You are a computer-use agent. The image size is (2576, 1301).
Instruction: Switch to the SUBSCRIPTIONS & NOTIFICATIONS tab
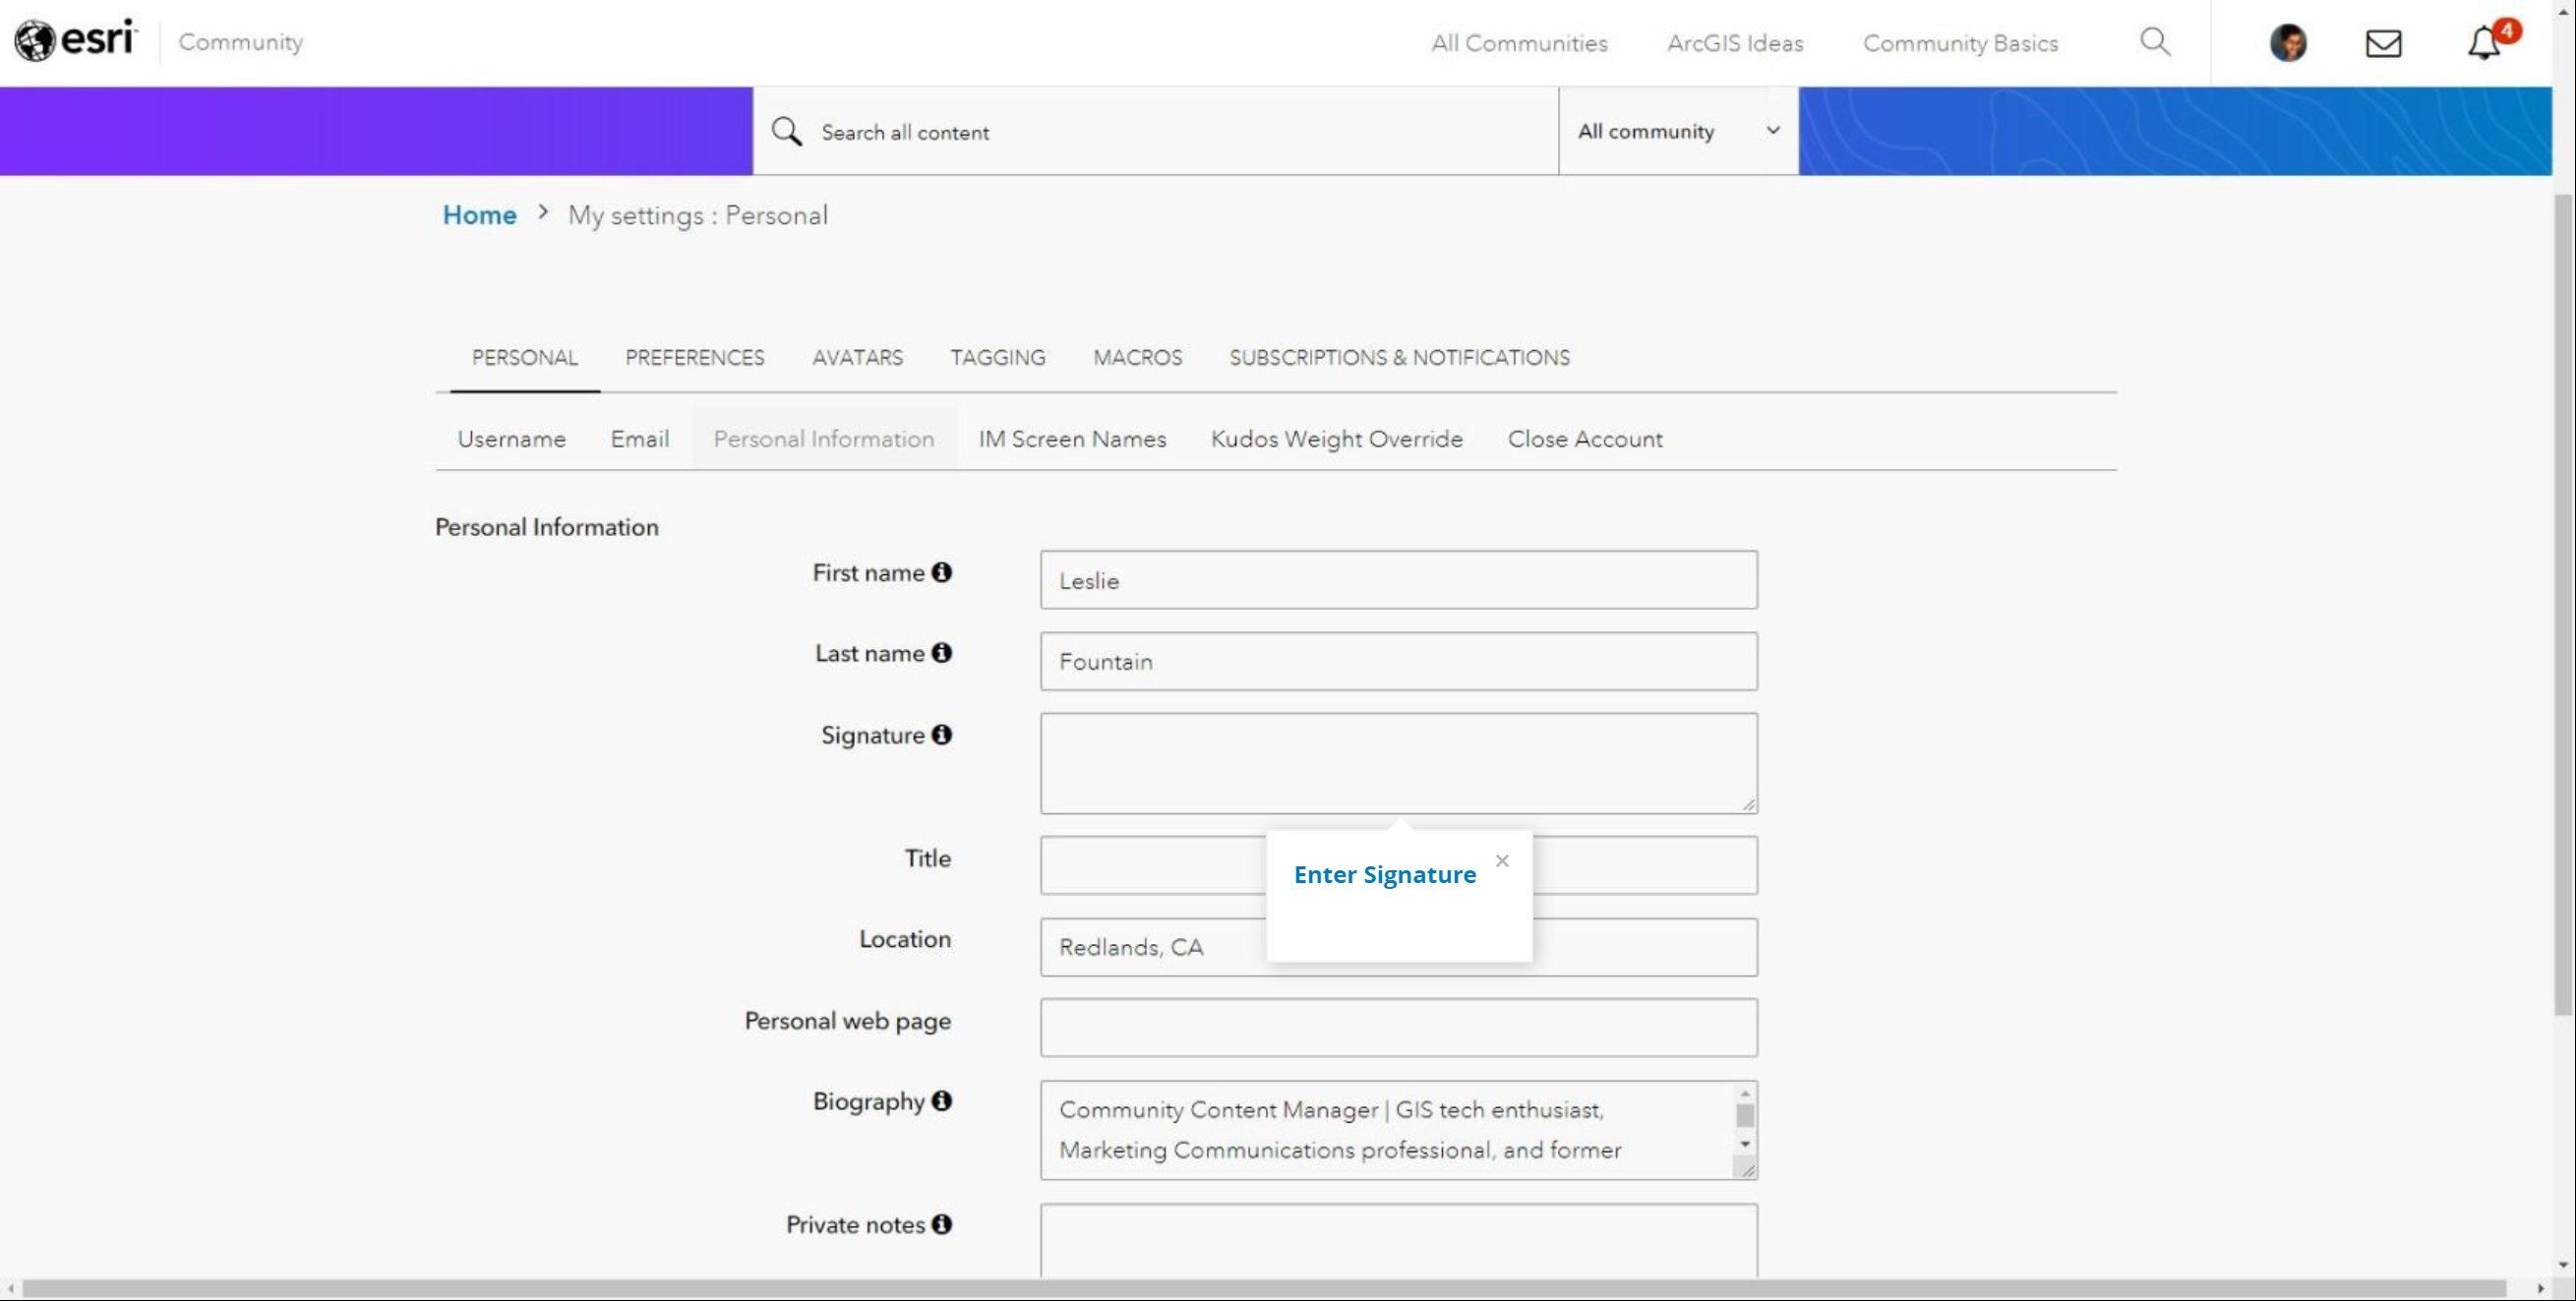click(x=1399, y=357)
